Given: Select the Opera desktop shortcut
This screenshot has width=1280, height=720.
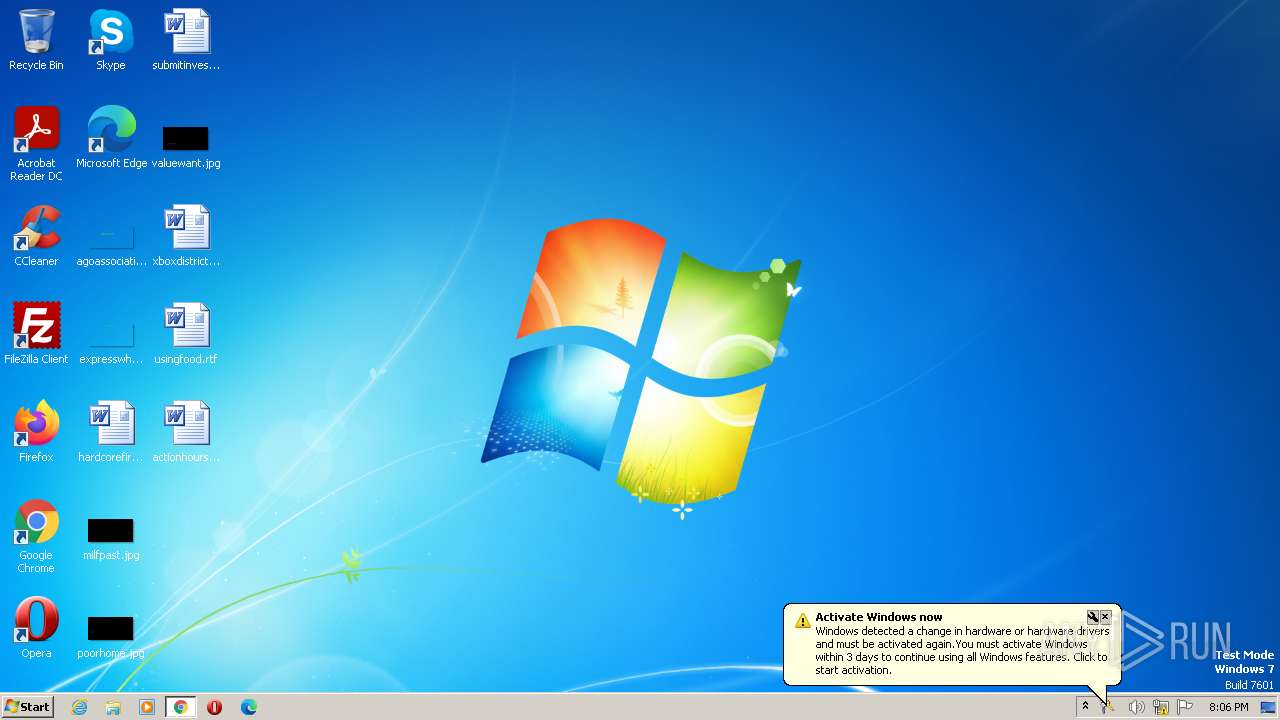Looking at the screenshot, I should pos(36,628).
